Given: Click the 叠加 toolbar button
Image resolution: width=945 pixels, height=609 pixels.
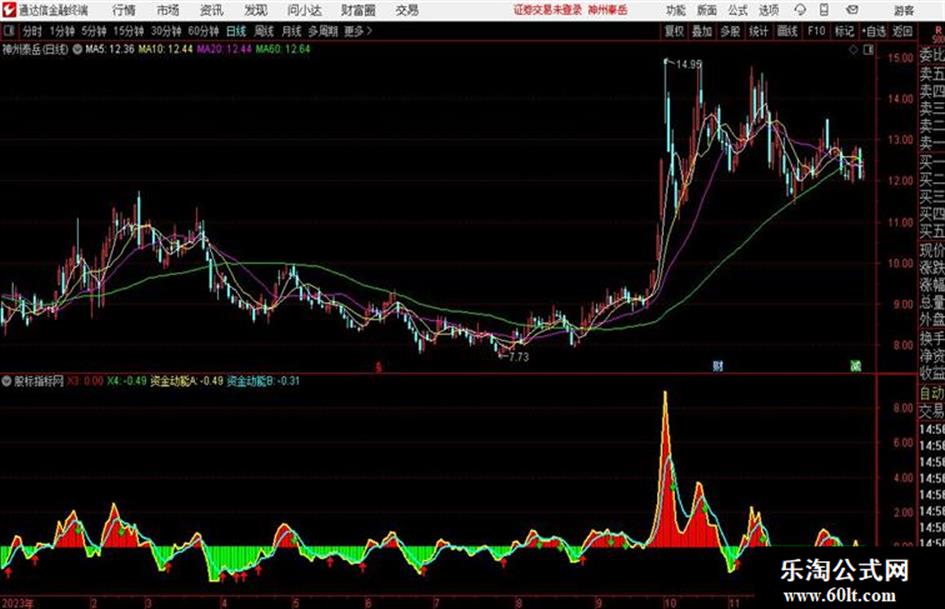Looking at the screenshot, I should tap(702, 31).
